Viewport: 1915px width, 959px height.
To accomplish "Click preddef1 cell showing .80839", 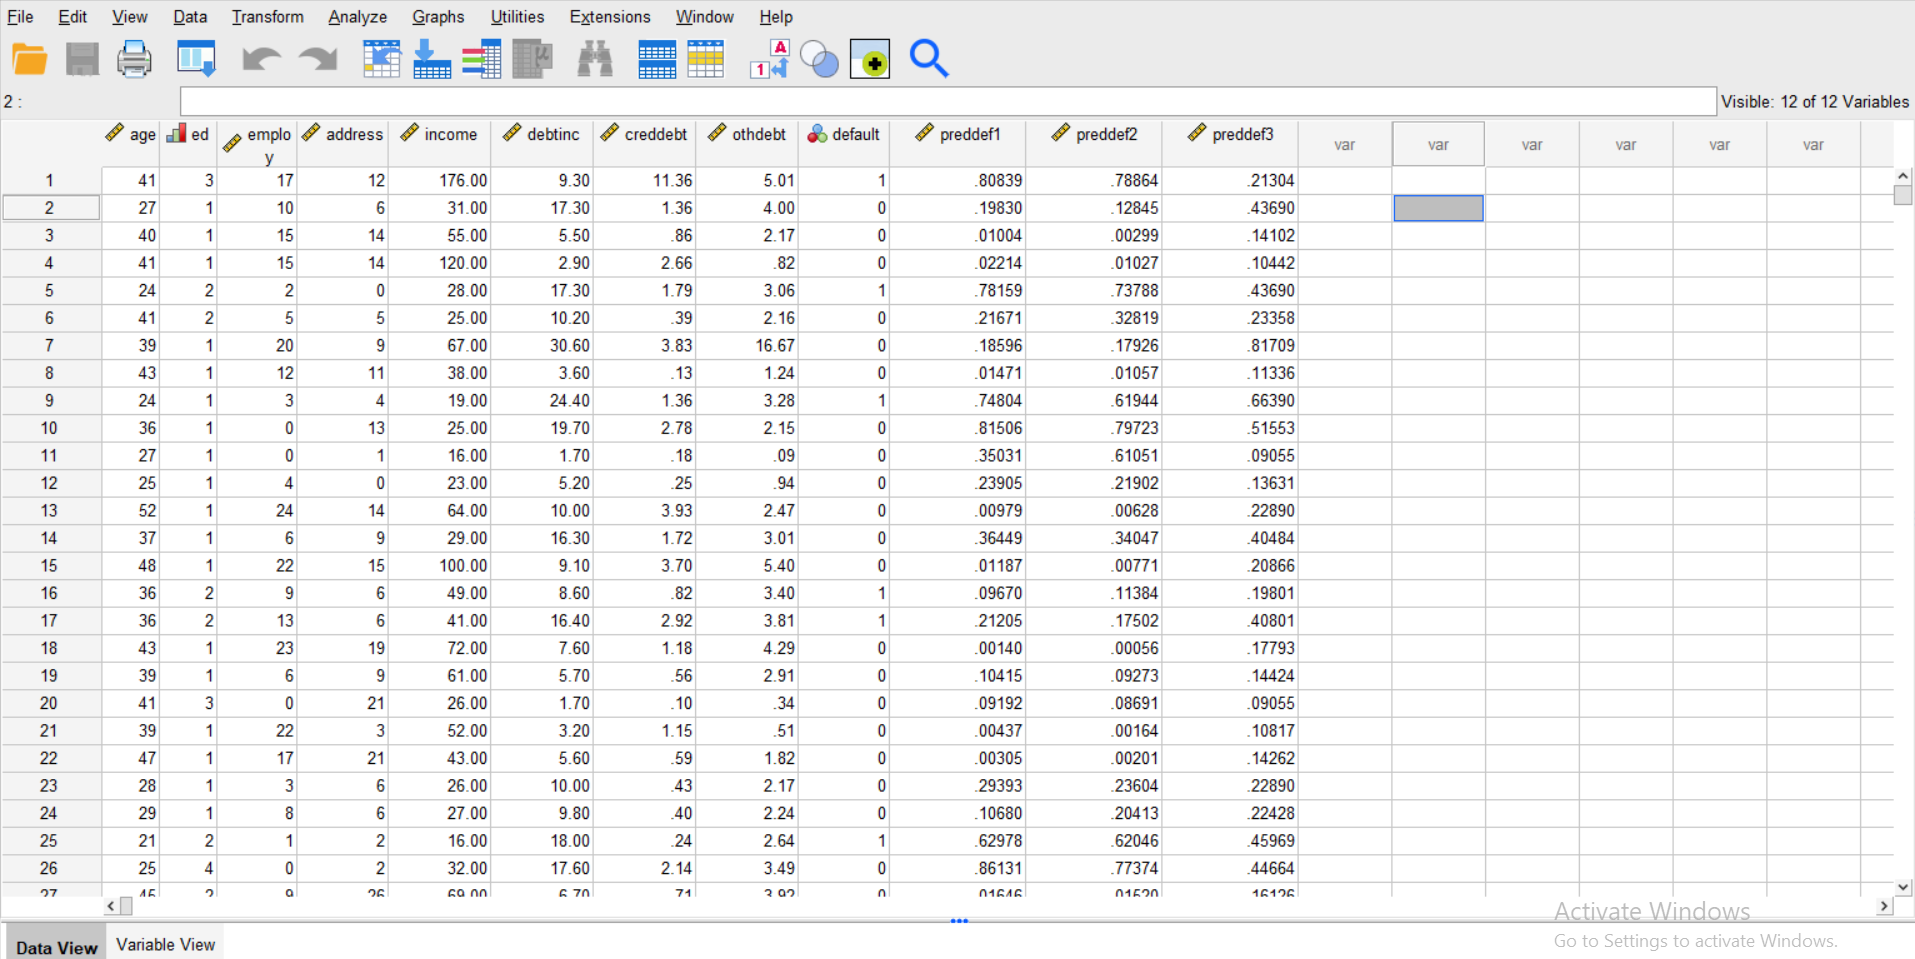I will 958,181.
